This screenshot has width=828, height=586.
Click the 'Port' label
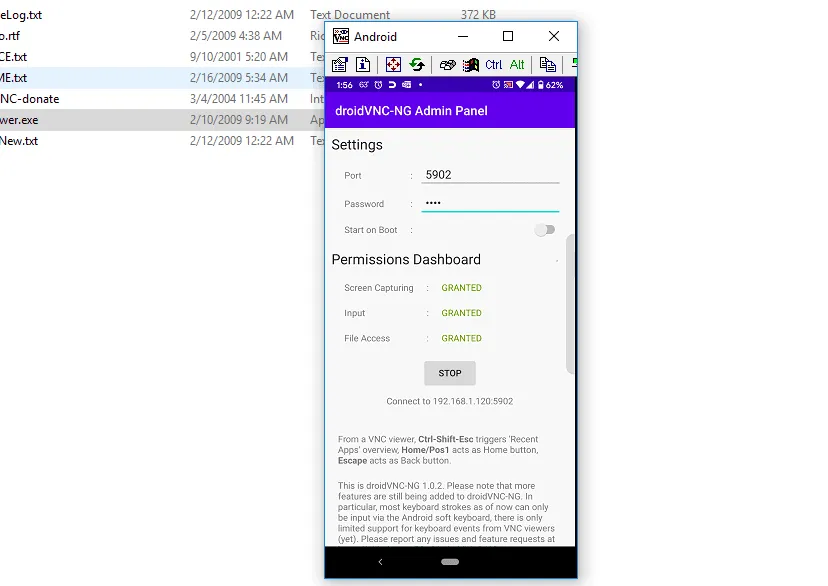(353, 176)
